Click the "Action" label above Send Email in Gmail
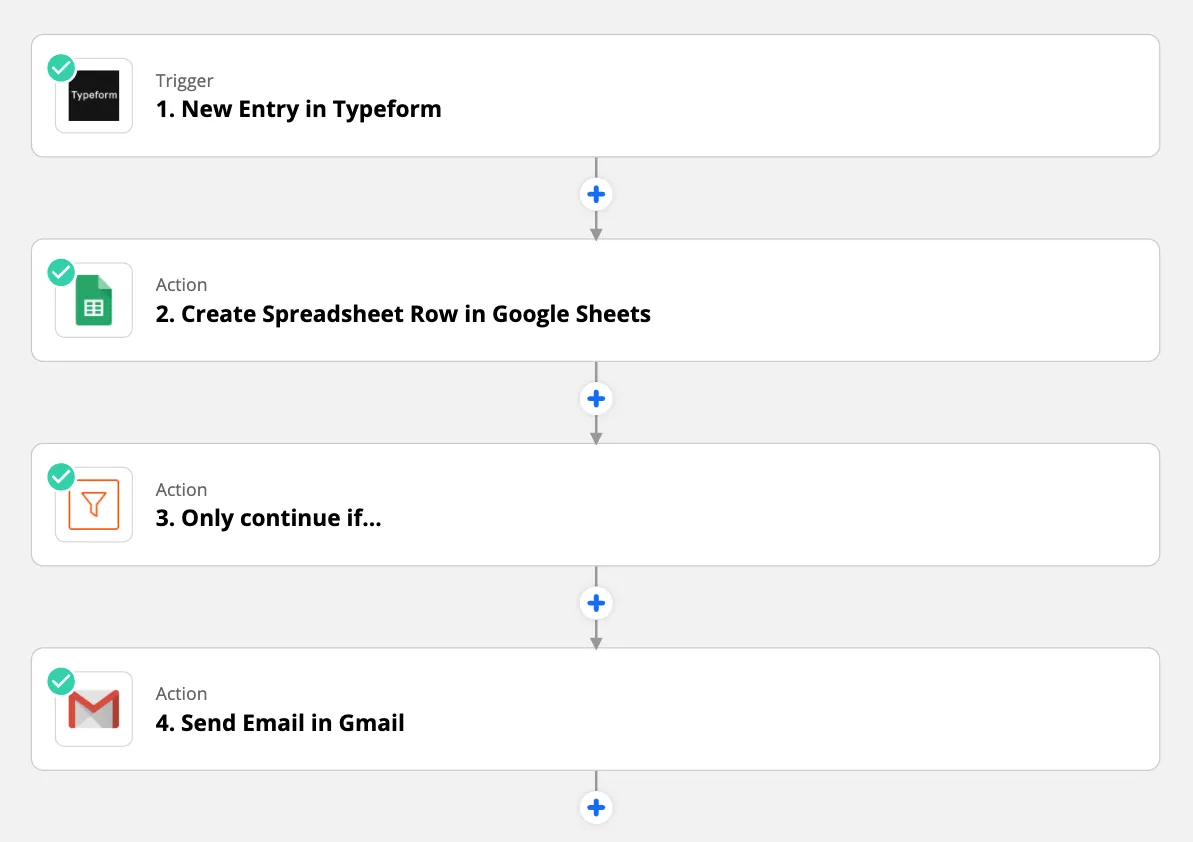 [181, 694]
